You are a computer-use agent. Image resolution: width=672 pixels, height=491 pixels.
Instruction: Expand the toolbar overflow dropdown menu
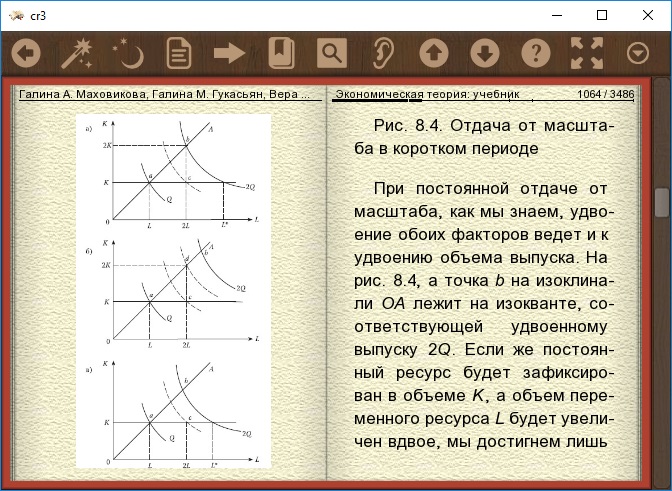click(637, 53)
